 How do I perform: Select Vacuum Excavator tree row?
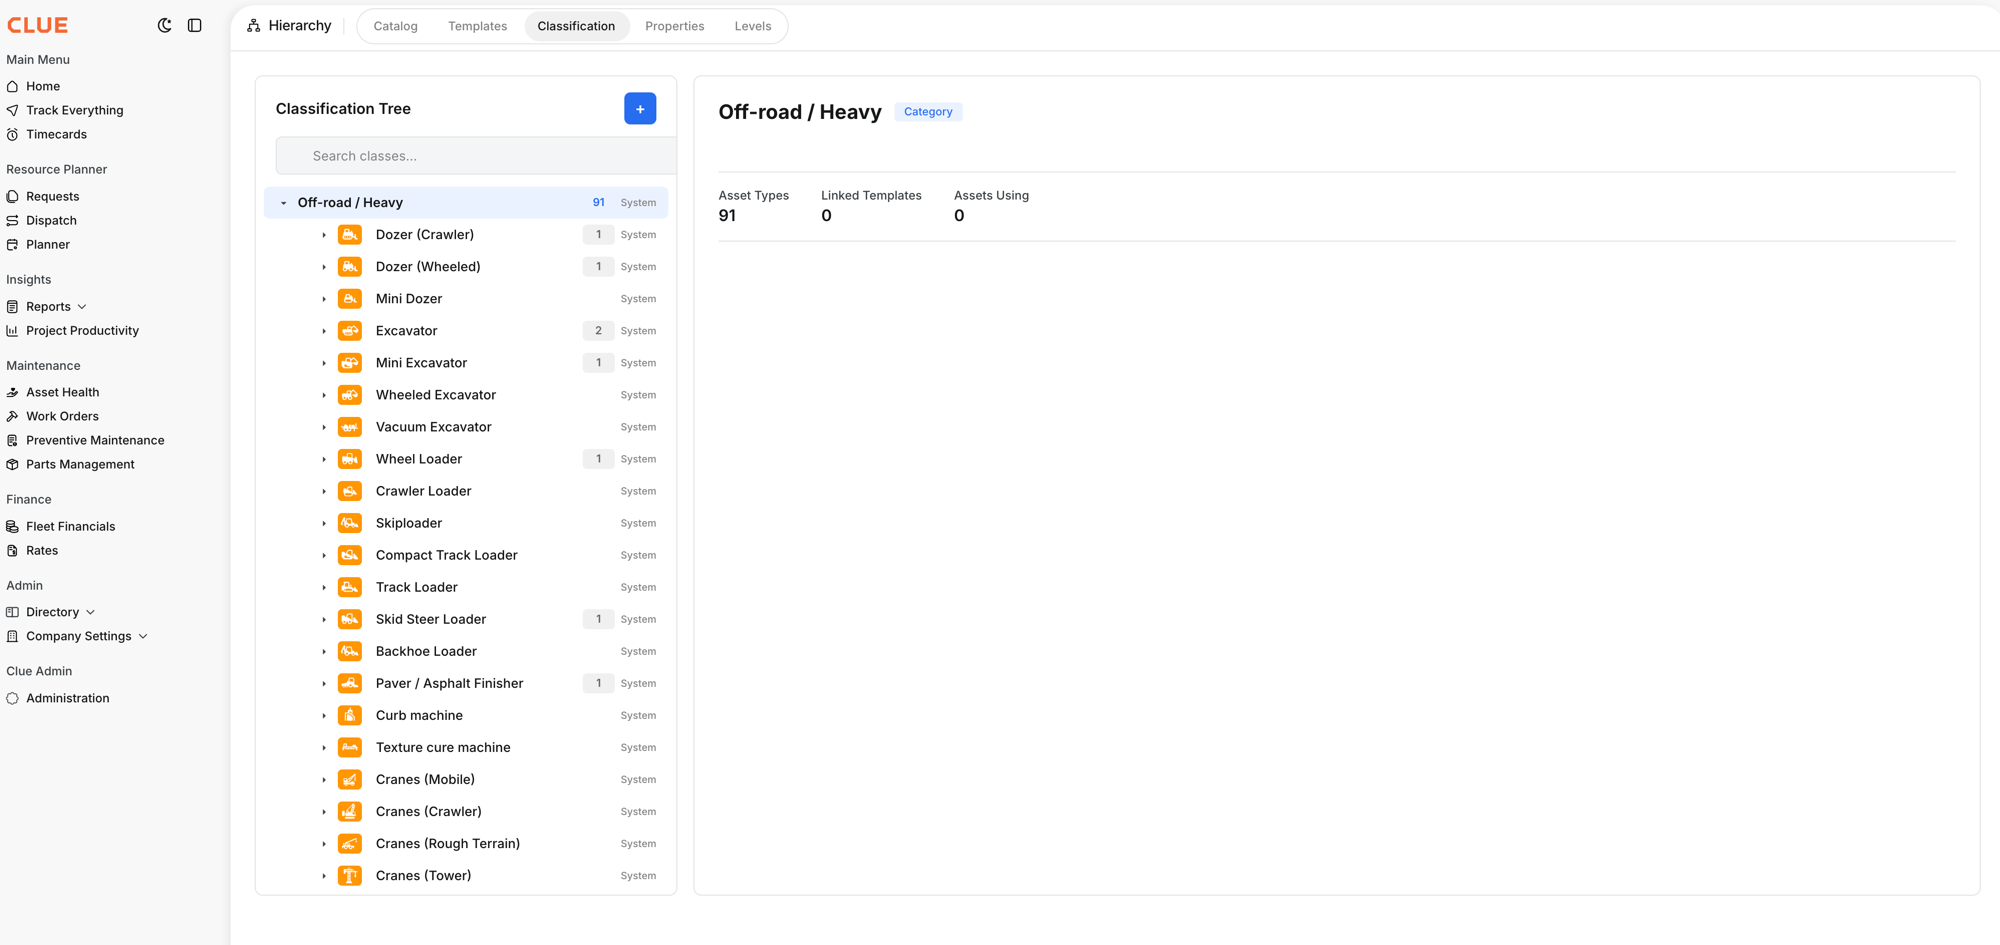(466, 426)
